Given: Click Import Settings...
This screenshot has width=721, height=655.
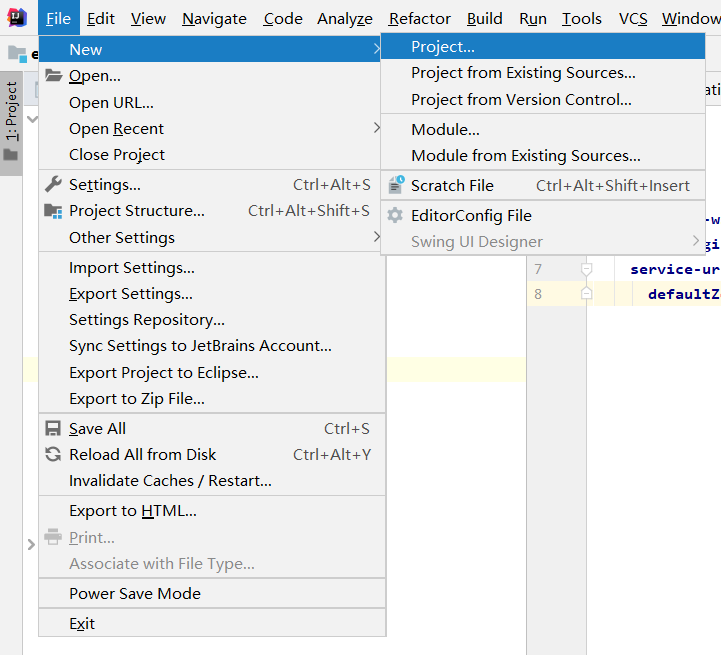Looking at the screenshot, I should 212,267.
